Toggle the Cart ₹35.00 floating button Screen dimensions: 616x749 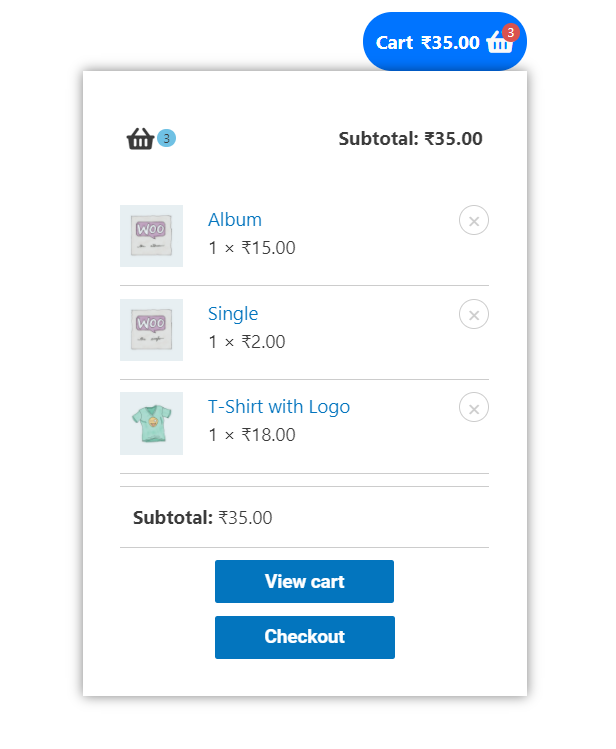point(428,43)
